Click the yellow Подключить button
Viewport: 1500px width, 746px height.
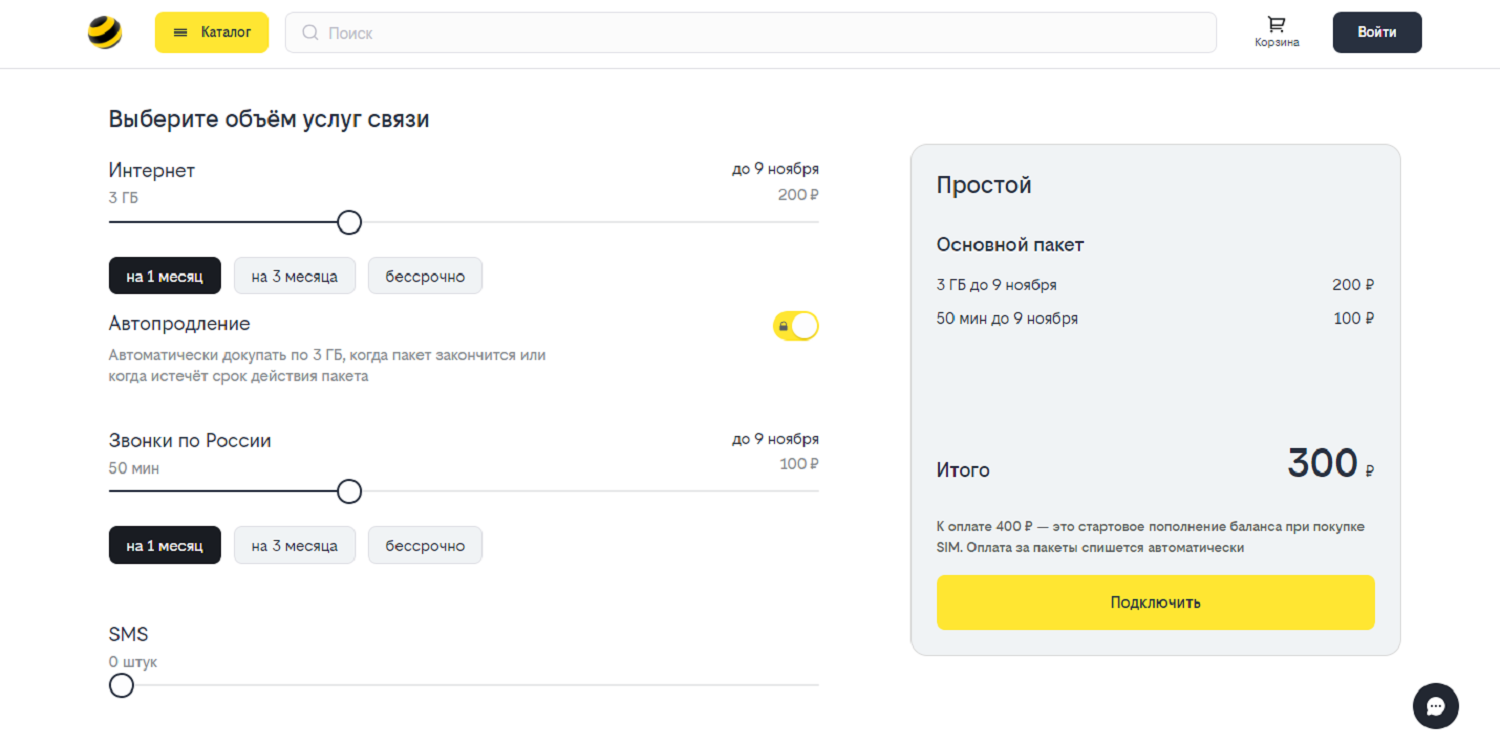point(1155,602)
